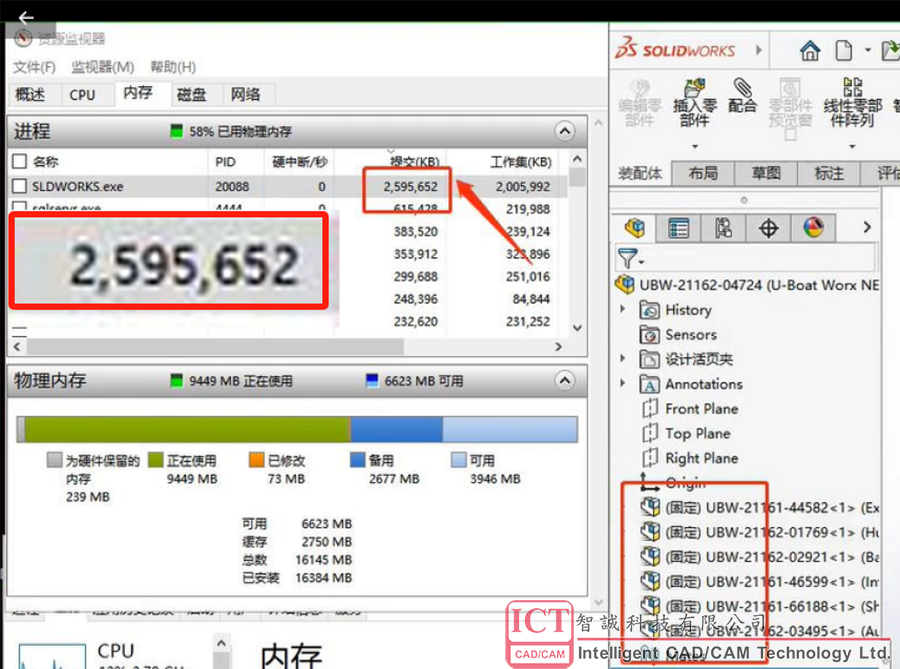Open the PropertyManager tab
900x669 pixels.
[x=678, y=228]
